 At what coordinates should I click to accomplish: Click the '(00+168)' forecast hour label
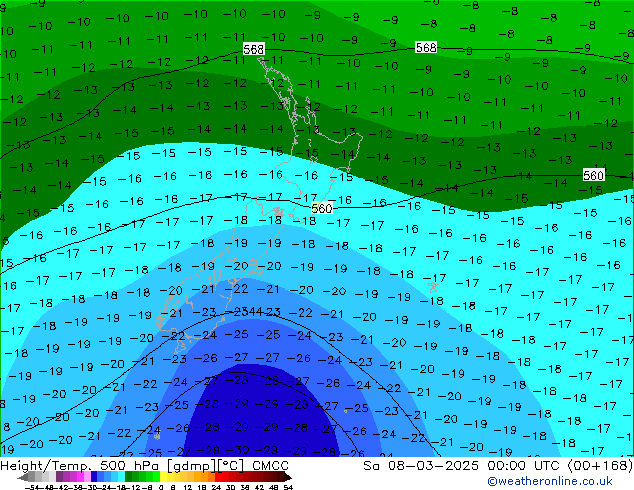[x=600, y=466]
